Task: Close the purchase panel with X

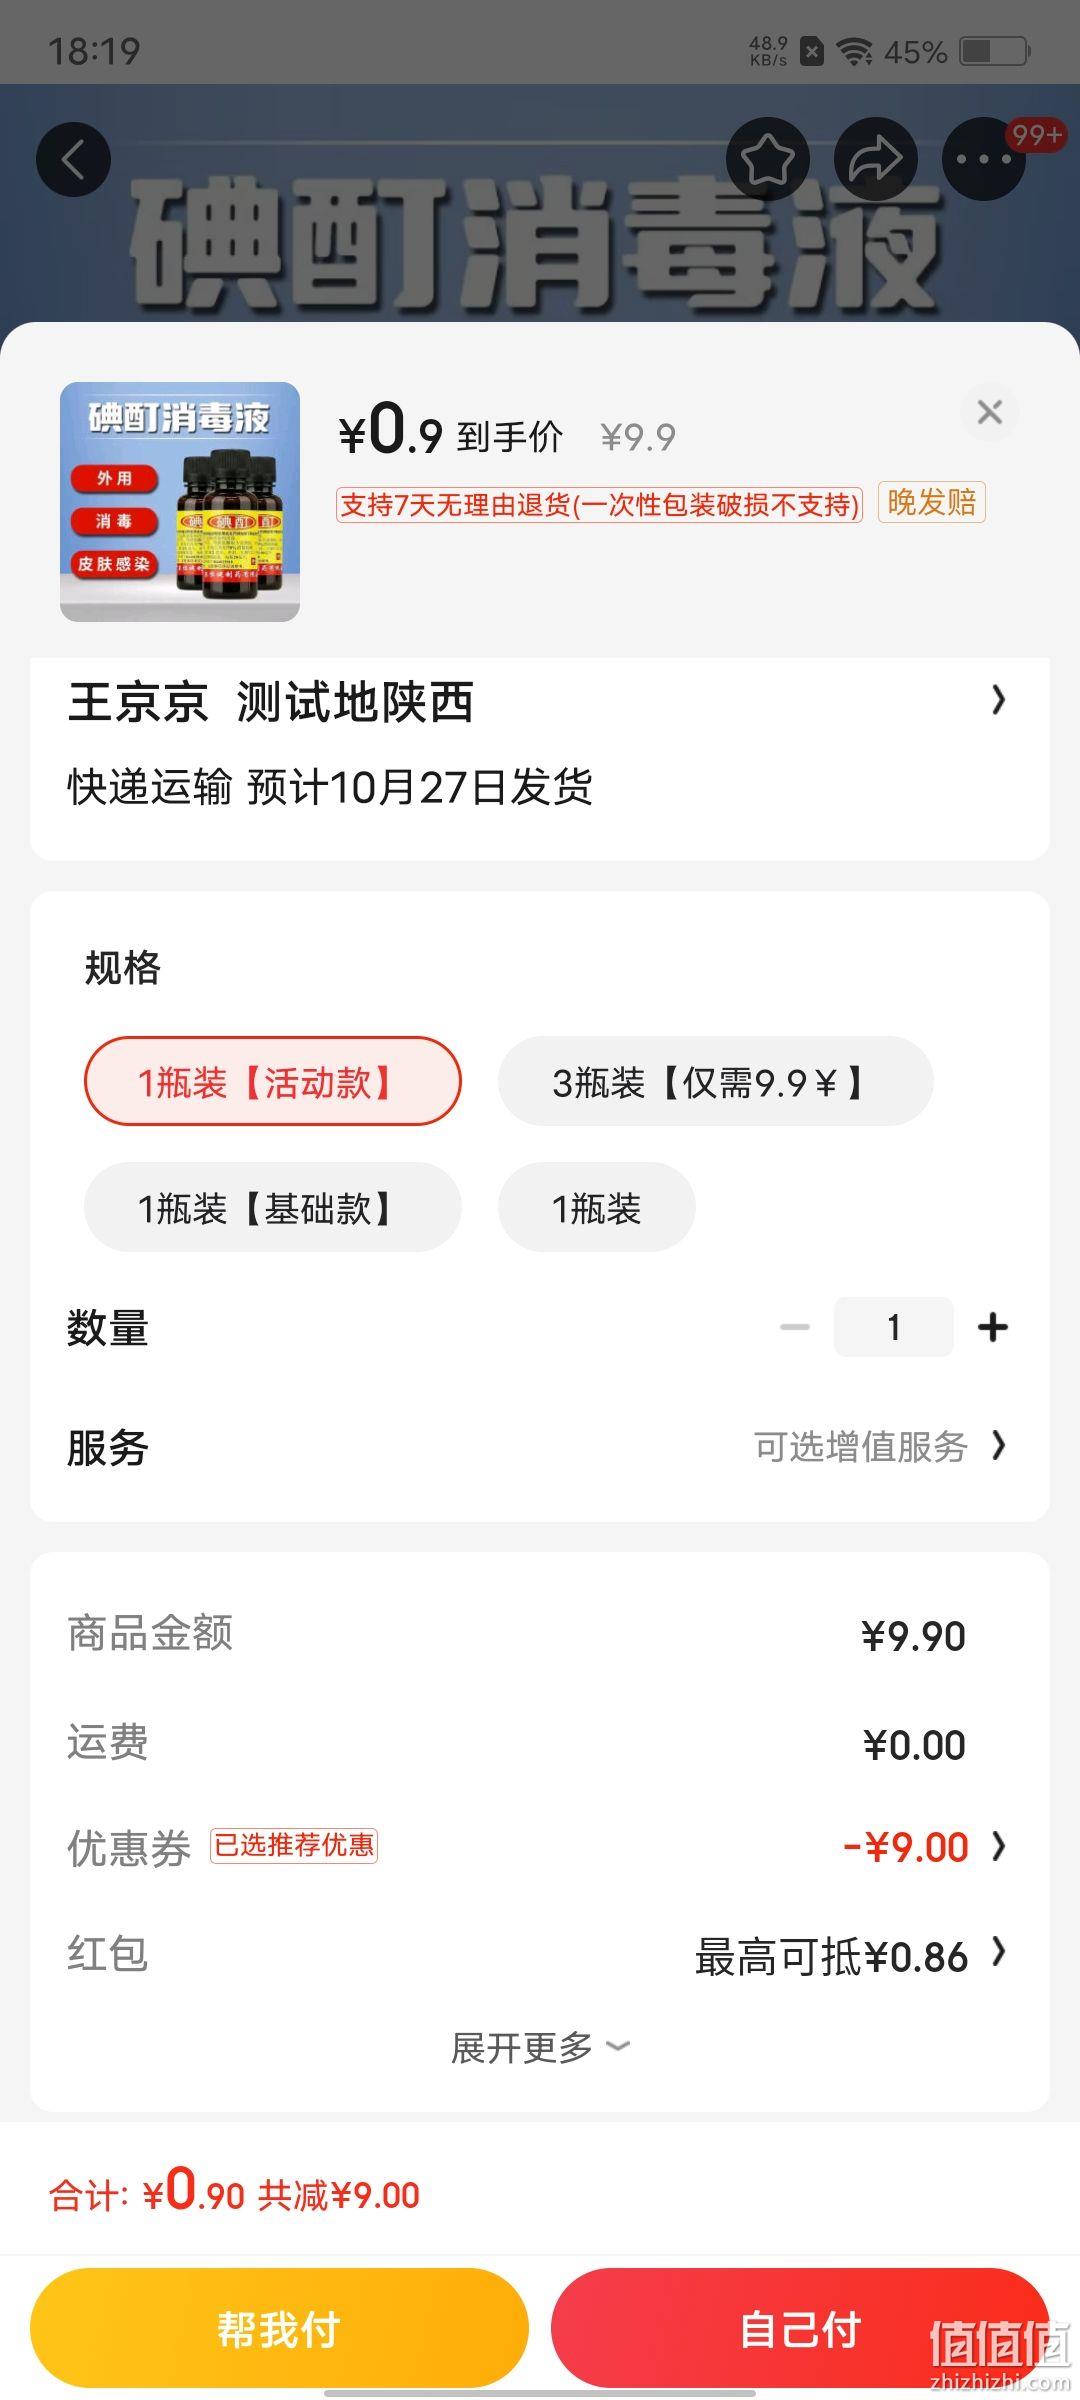Action: 989,412
